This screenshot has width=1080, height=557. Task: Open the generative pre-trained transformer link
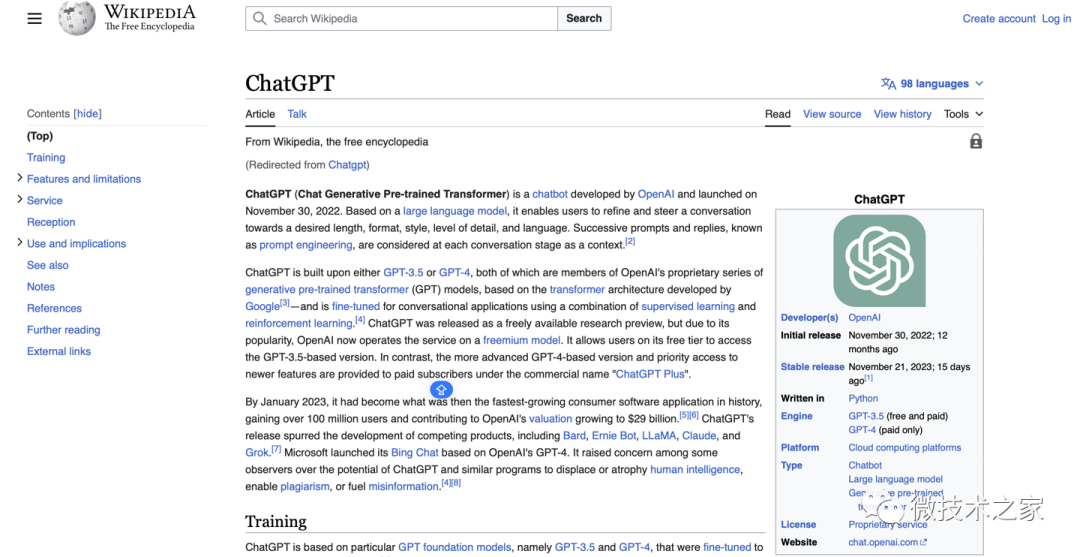tap(327, 289)
